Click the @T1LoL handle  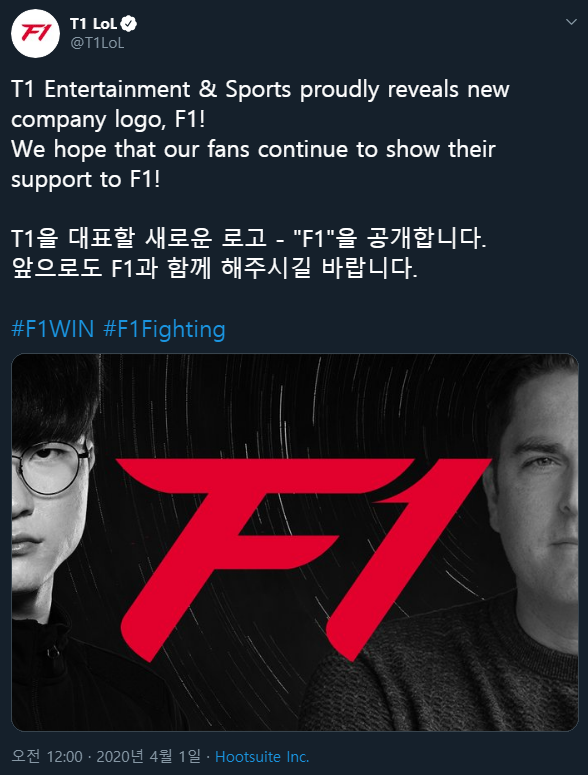(97, 43)
